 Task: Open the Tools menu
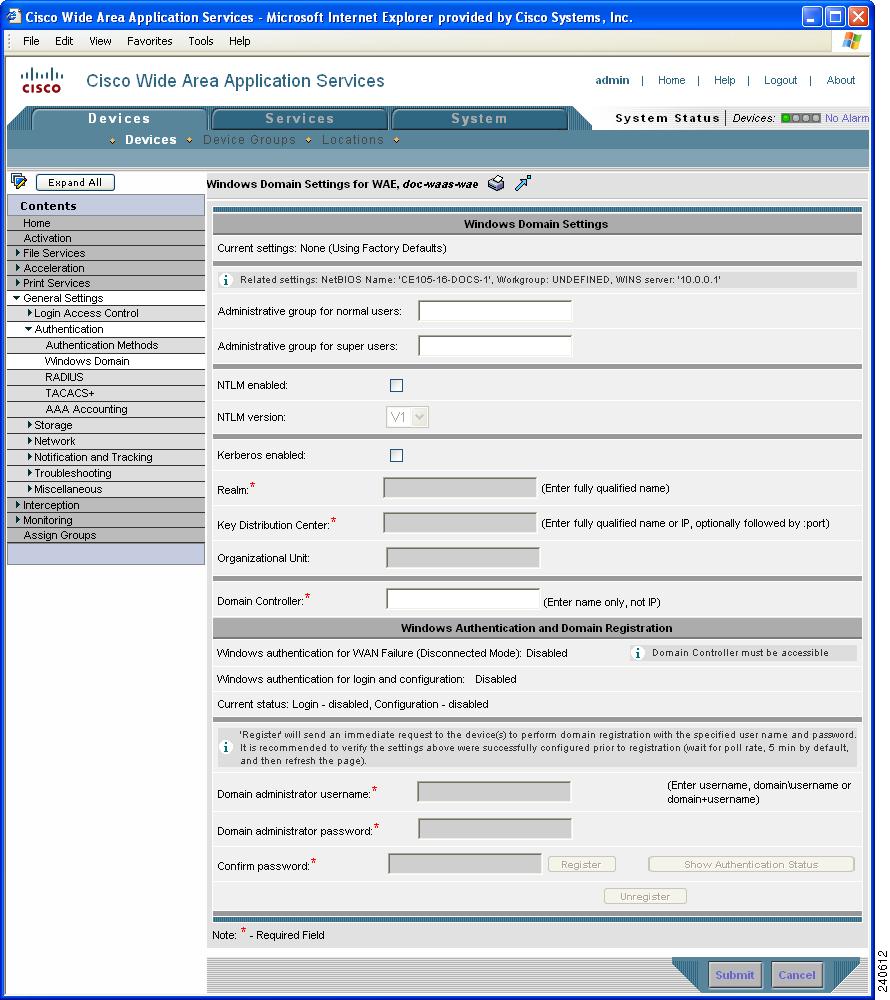point(201,41)
